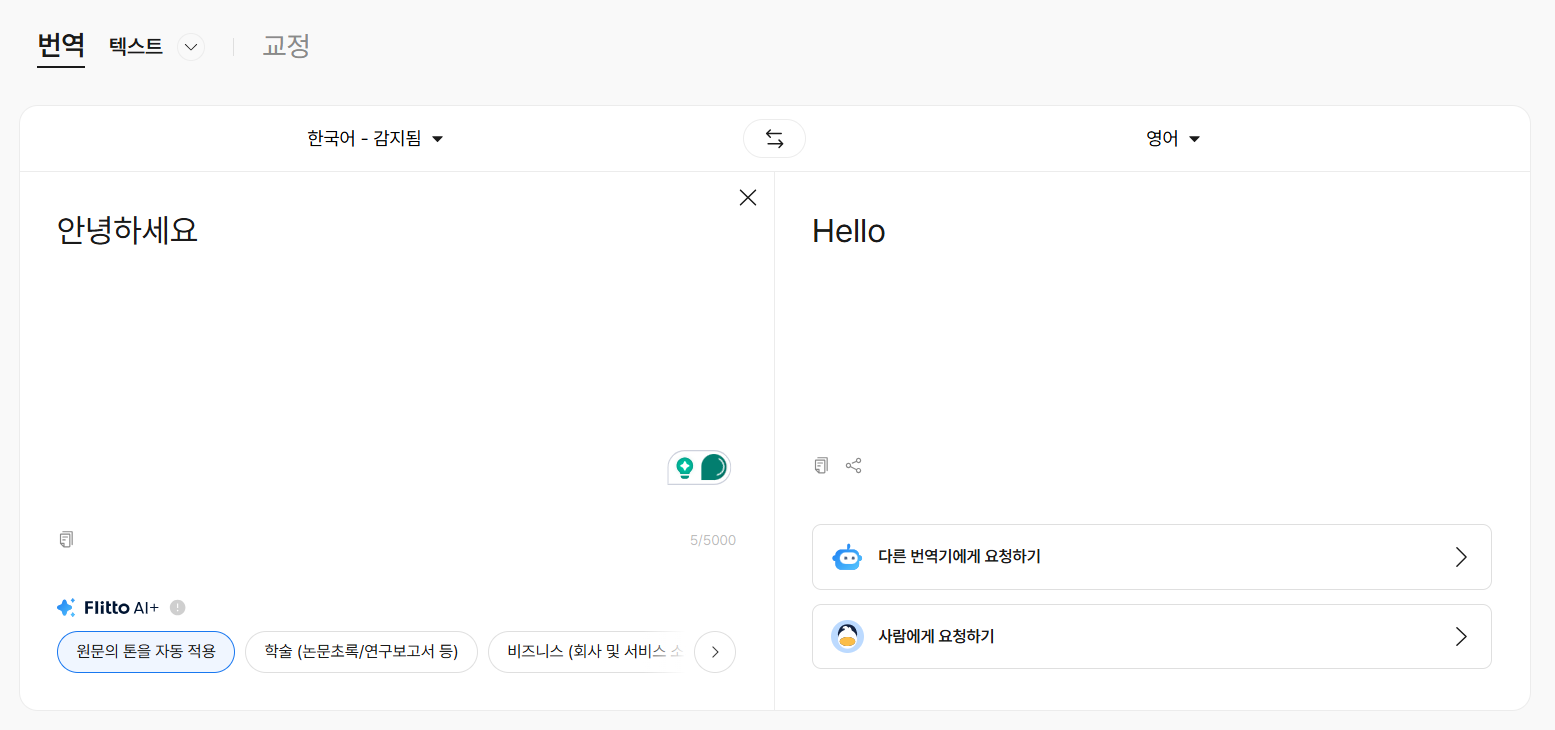Click 사람에게 요청하기 button
1555x730 pixels.
1152,636
